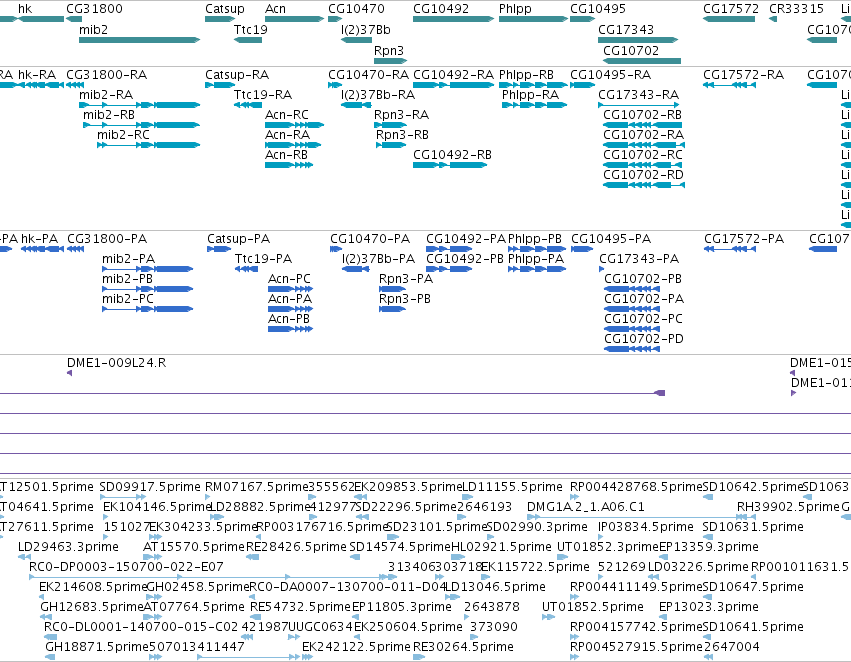Click the Phlpp gene label
Viewport: 851px width, 662px height.
pos(515,9)
